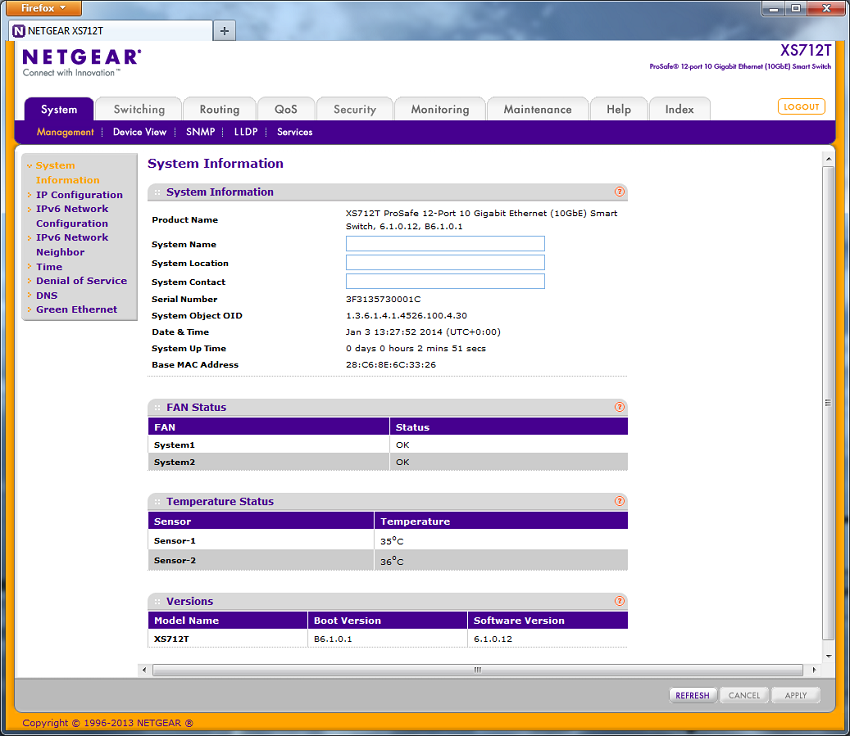Open the Security tab
850x736 pixels.
355,109
